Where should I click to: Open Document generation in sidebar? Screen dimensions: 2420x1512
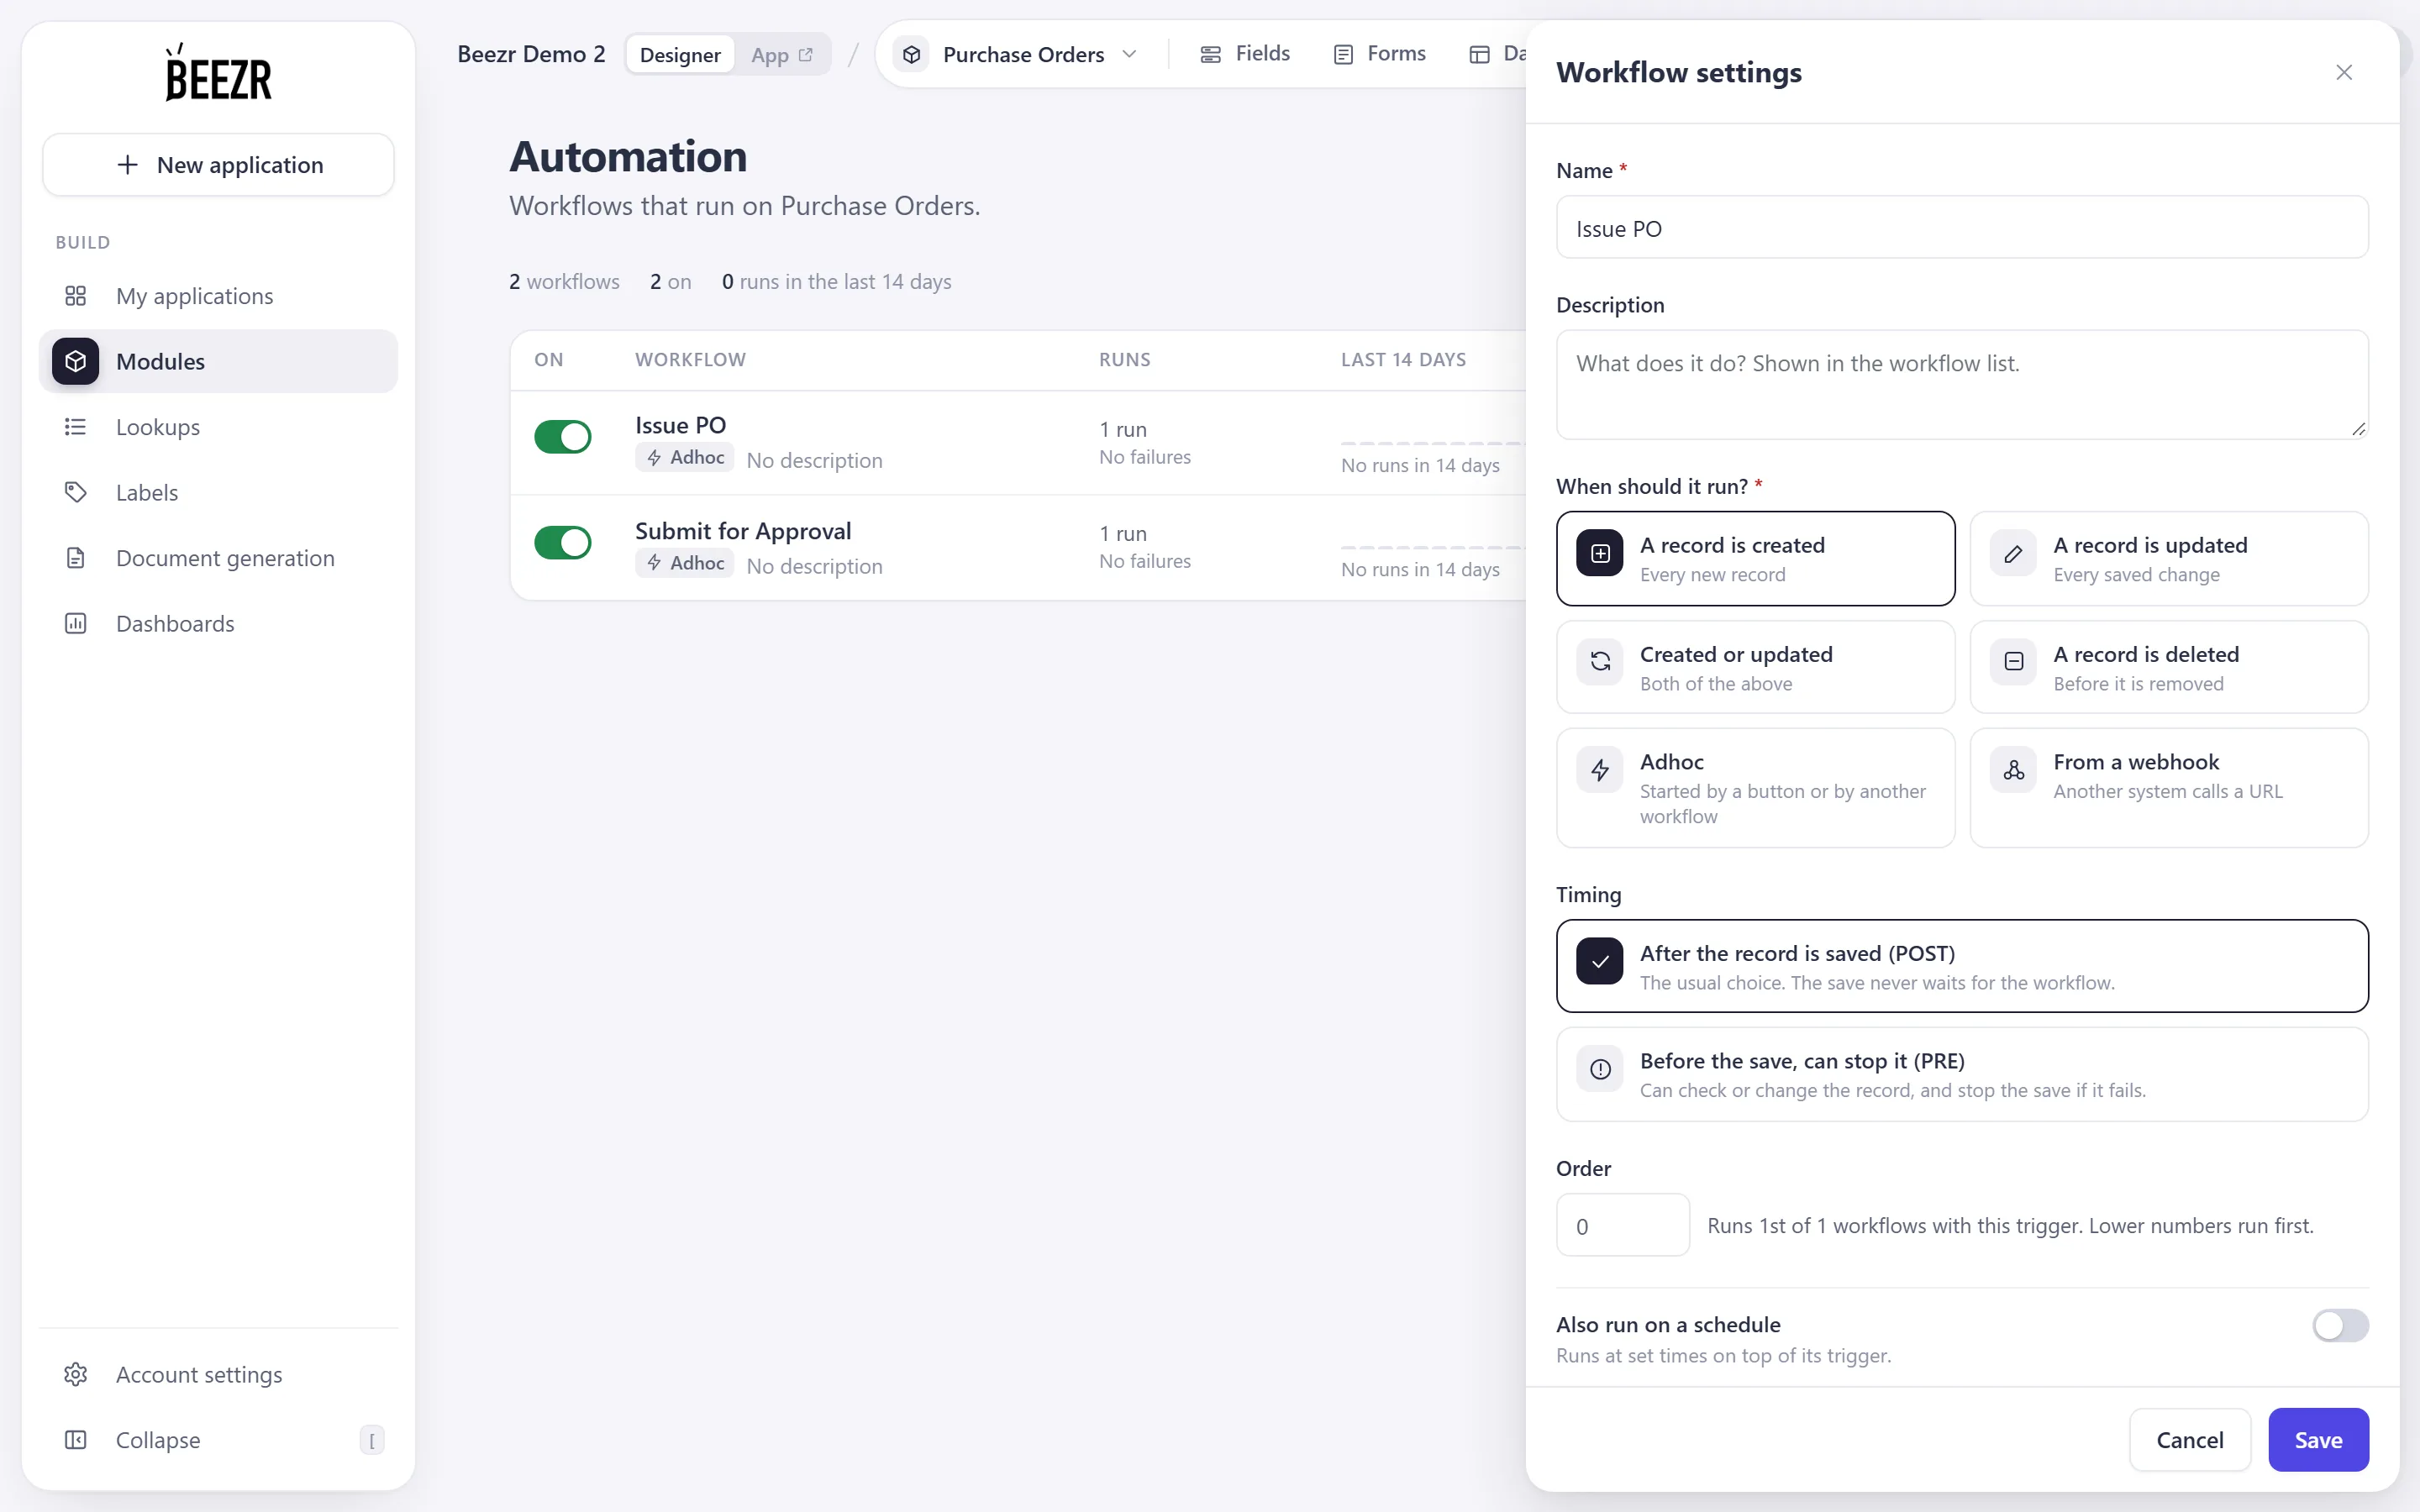point(218,558)
